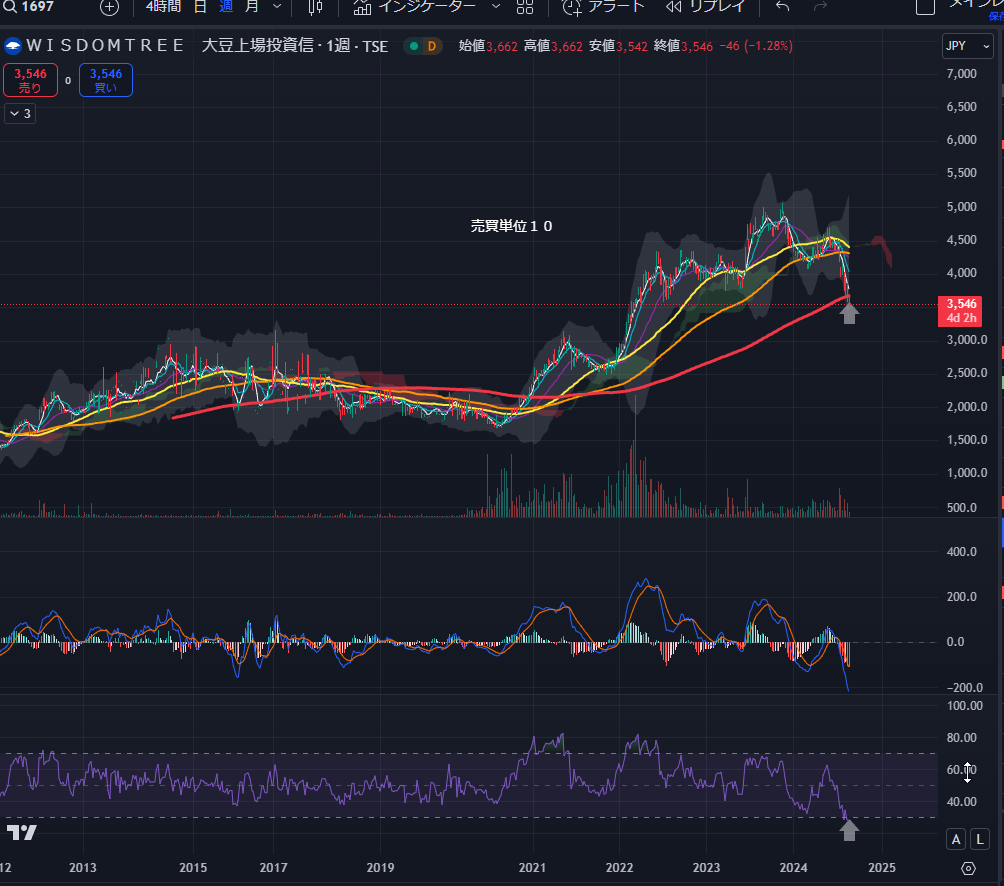
Task: Click the 100.00 RSI axis label
Action: (x=964, y=705)
